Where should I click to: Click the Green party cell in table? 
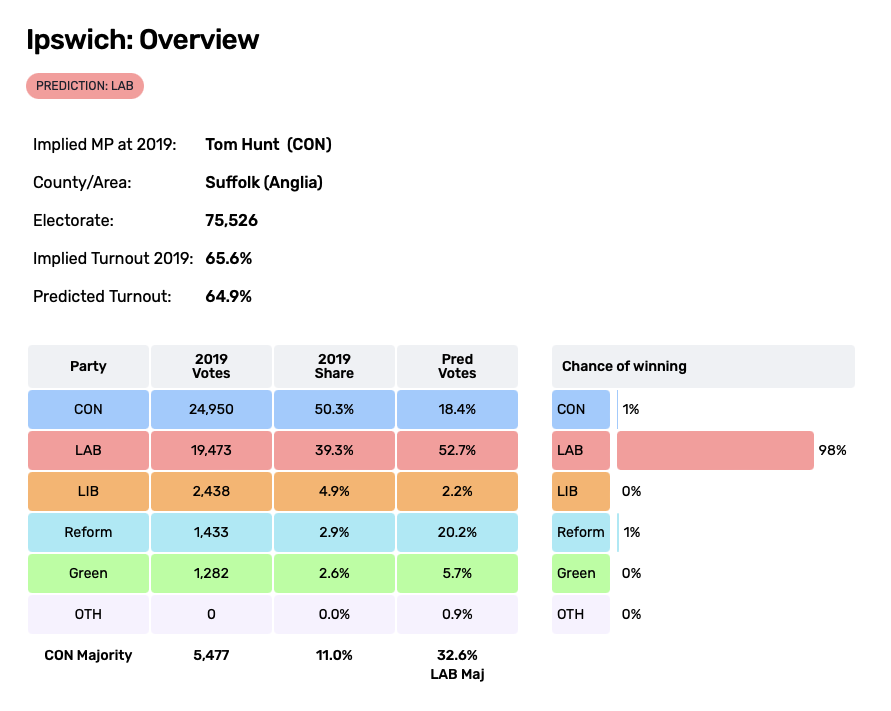(88, 573)
